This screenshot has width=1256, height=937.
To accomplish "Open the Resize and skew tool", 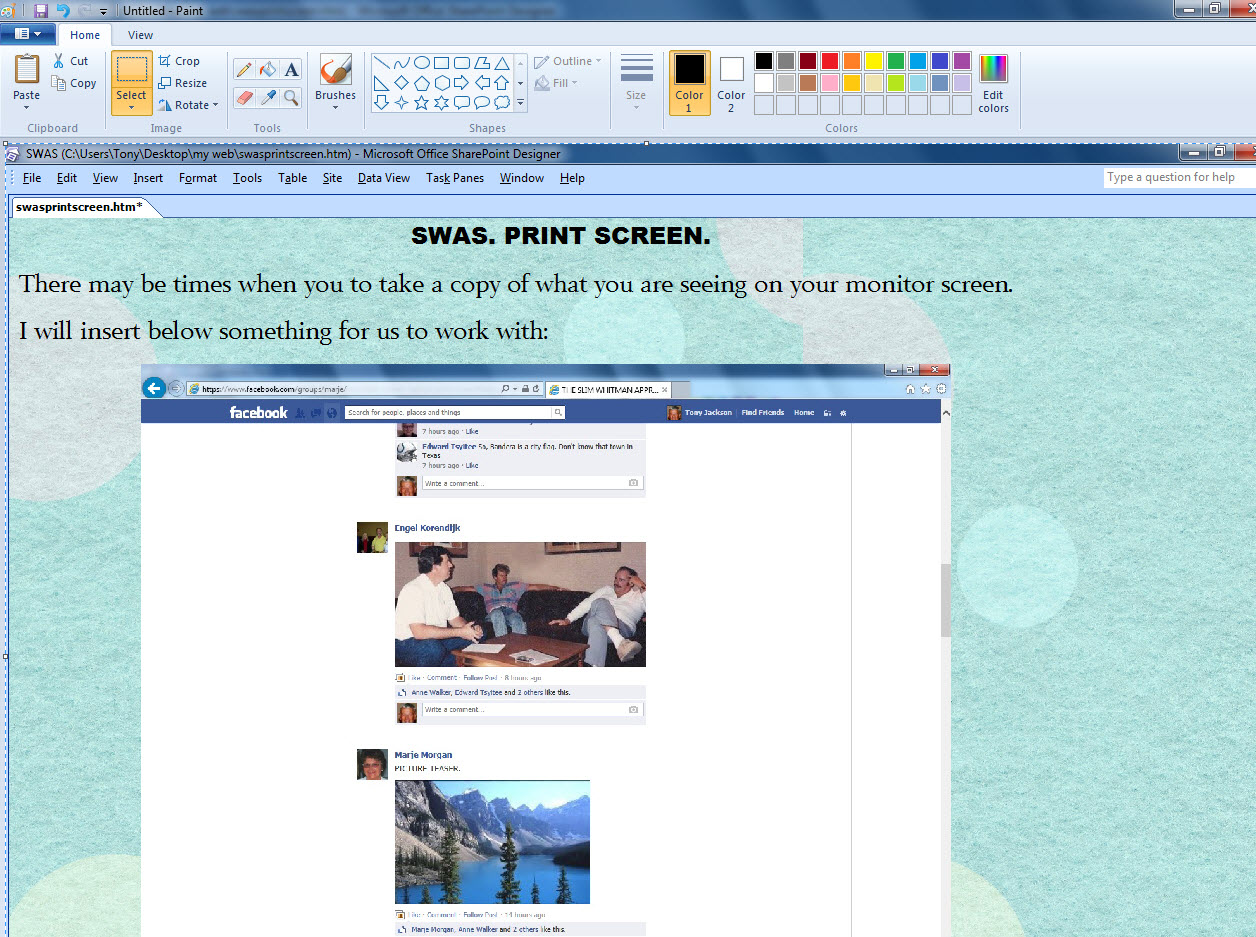I will click(x=182, y=83).
